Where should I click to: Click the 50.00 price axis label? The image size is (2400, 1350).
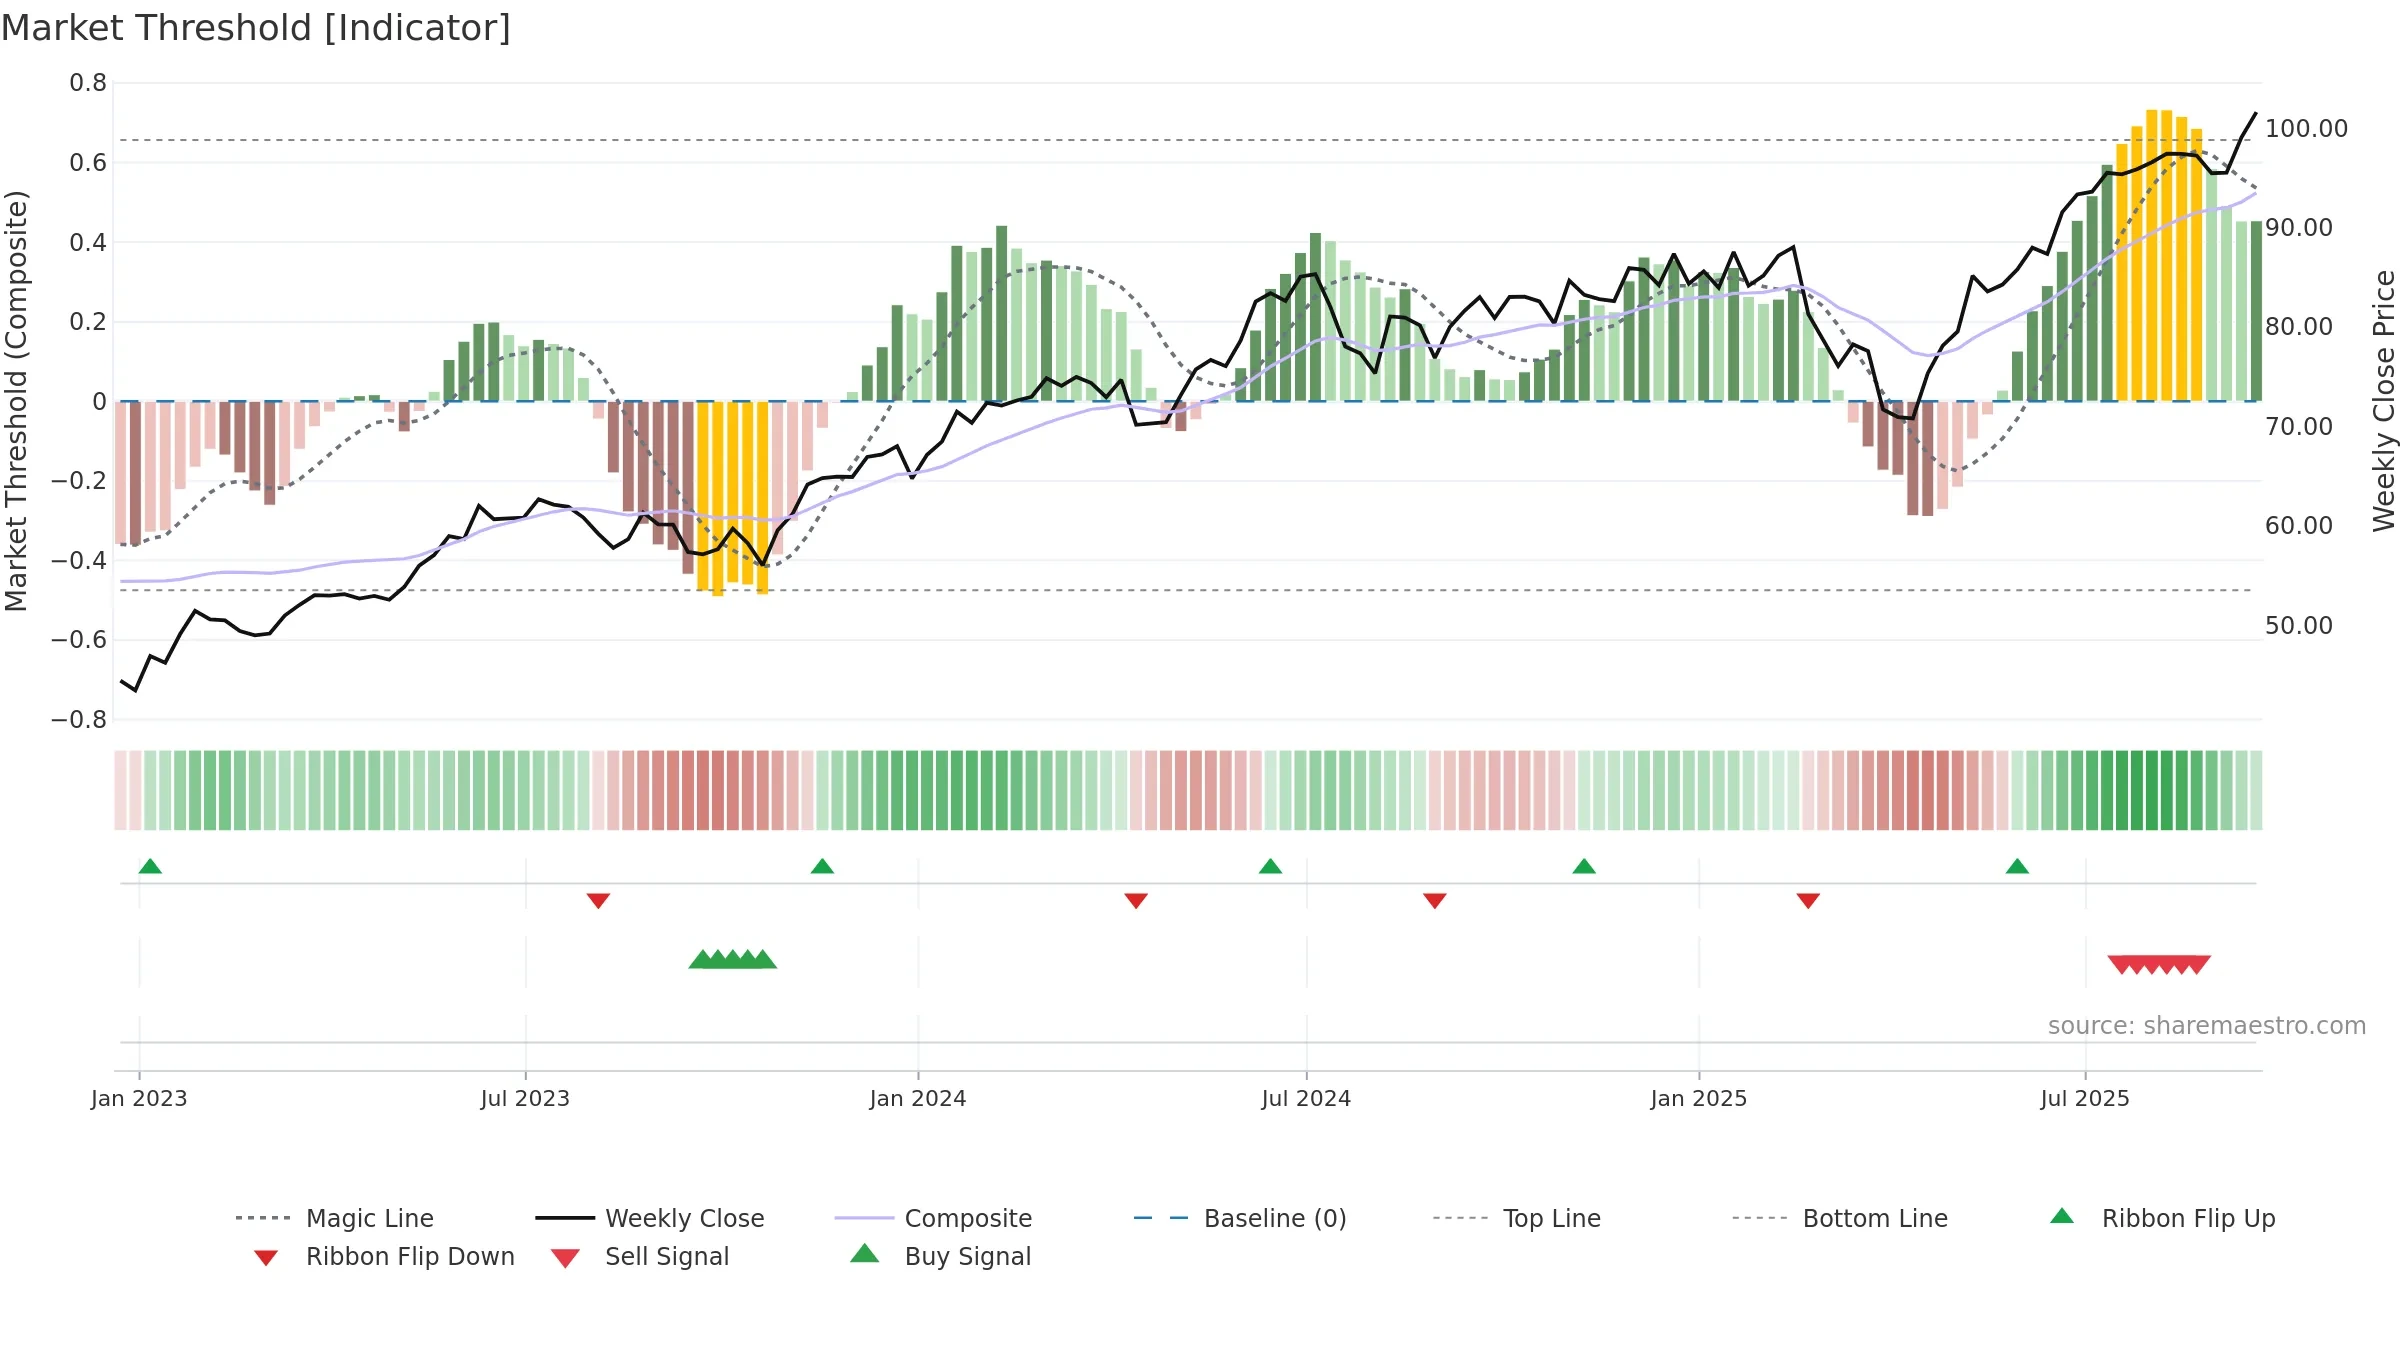coord(2299,625)
